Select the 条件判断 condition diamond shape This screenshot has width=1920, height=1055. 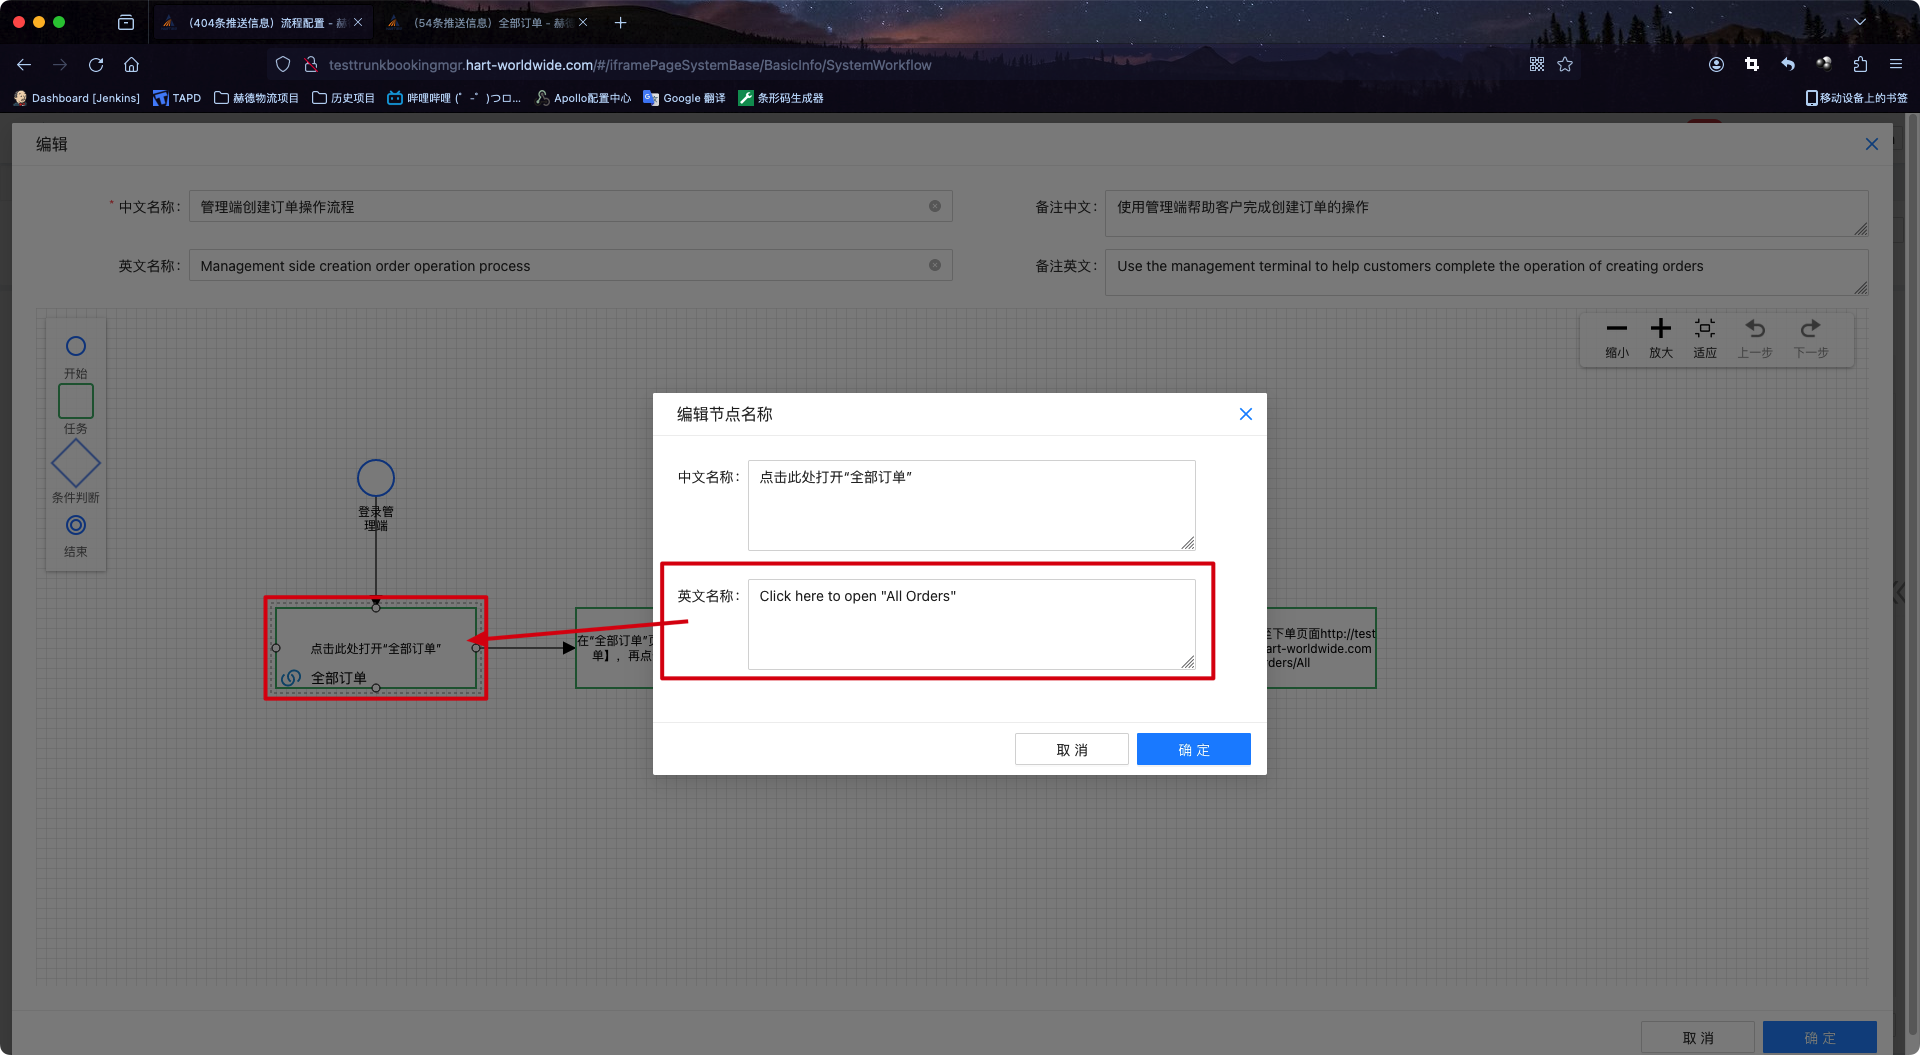click(x=75, y=463)
